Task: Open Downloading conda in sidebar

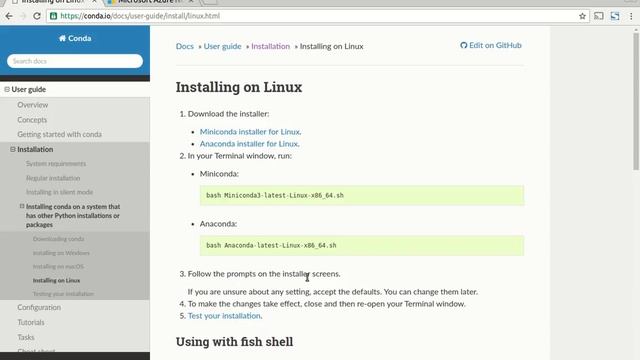Action: coord(58,239)
